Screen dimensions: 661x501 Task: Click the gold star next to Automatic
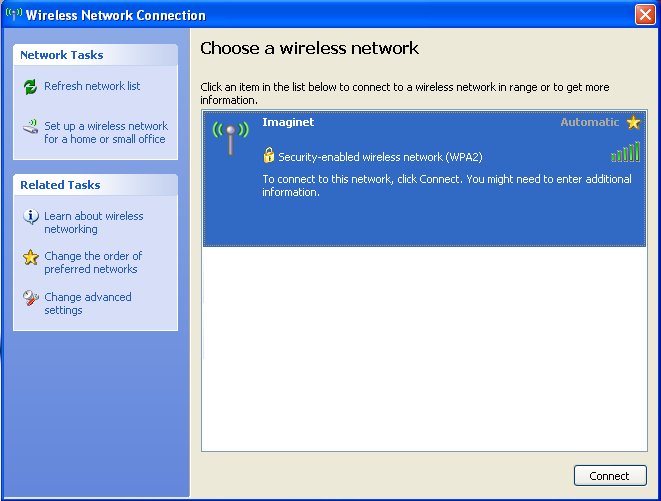633,123
